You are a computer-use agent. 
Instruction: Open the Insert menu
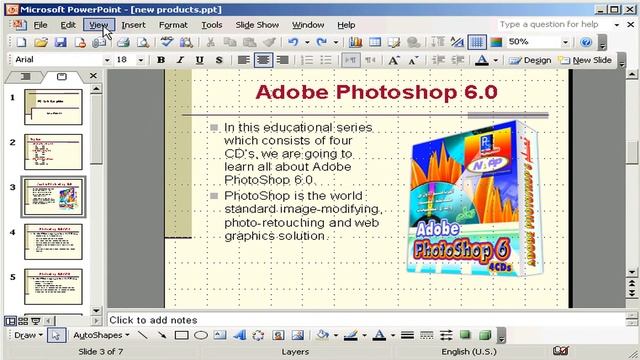[133, 25]
